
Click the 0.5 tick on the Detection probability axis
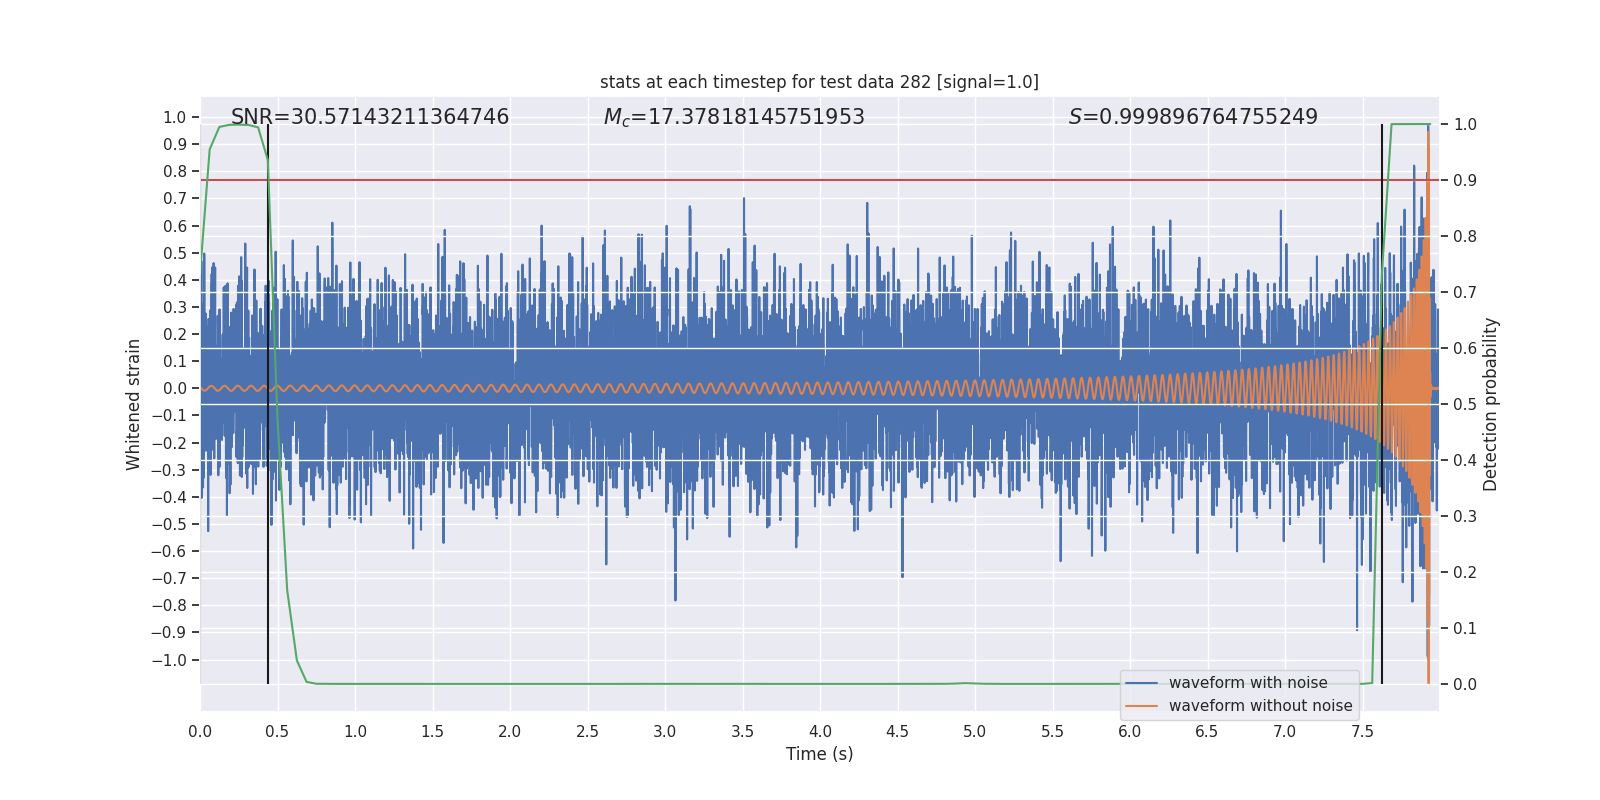(x=1465, y=404)
